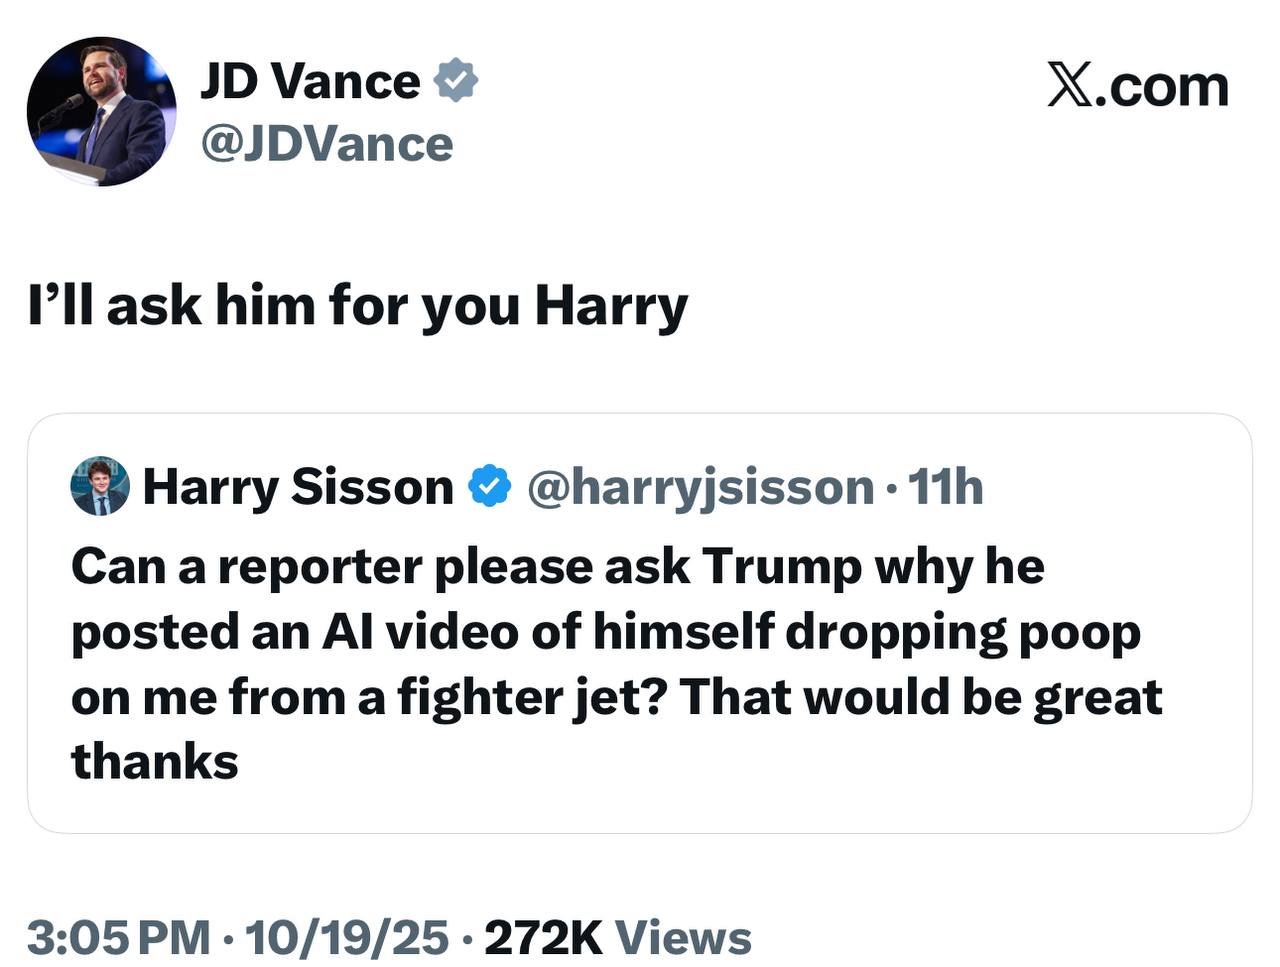Click the 3:05 PM post time
1280x967 pixels.
coord(118,937)
